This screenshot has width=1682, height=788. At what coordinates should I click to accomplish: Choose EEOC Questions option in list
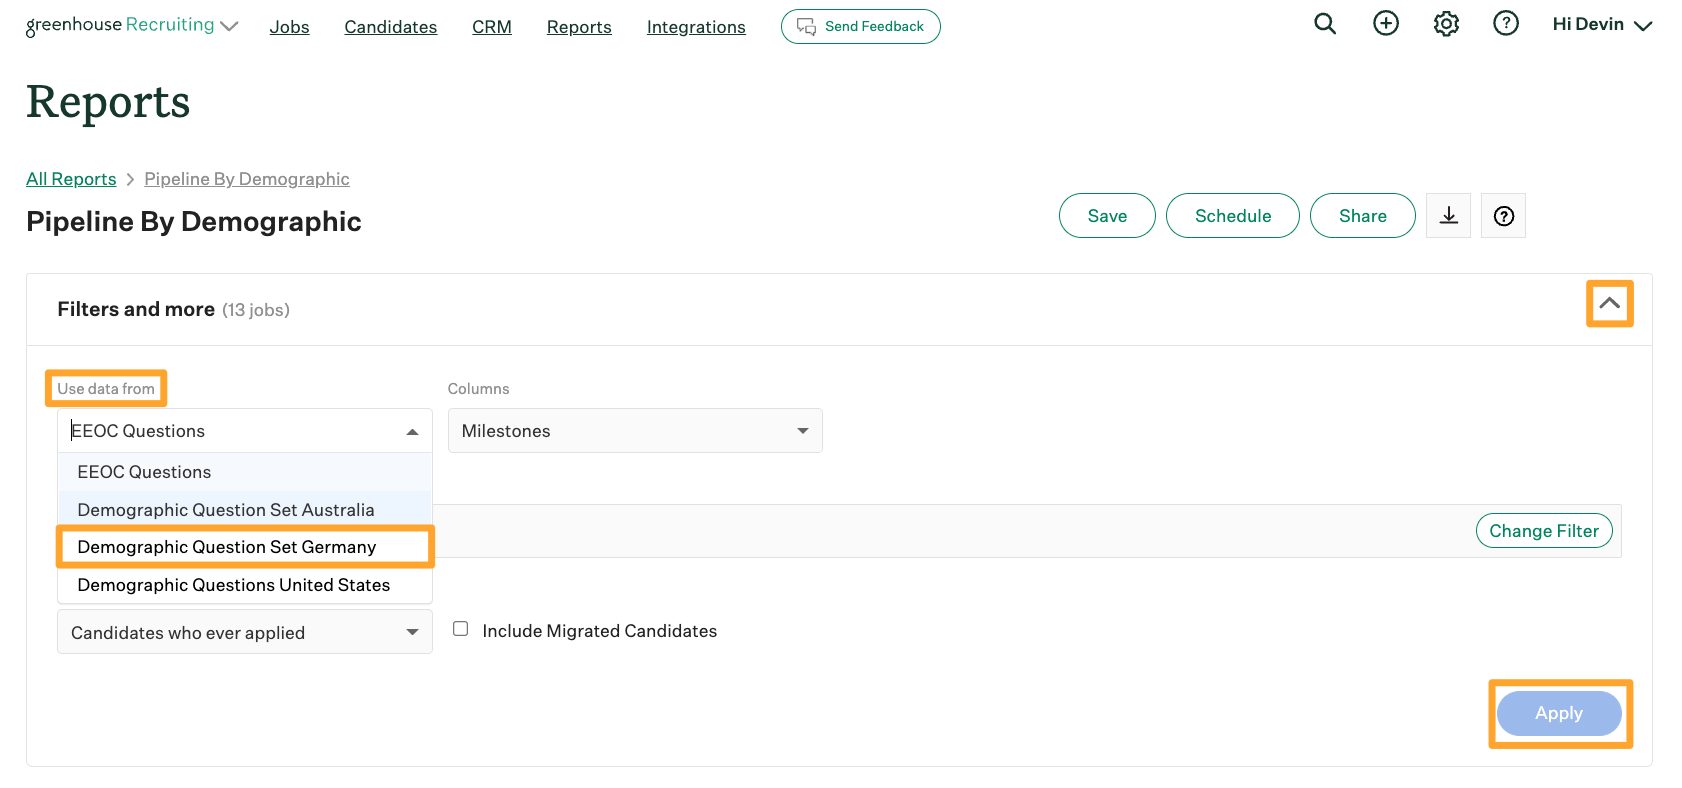pos(245,472)
